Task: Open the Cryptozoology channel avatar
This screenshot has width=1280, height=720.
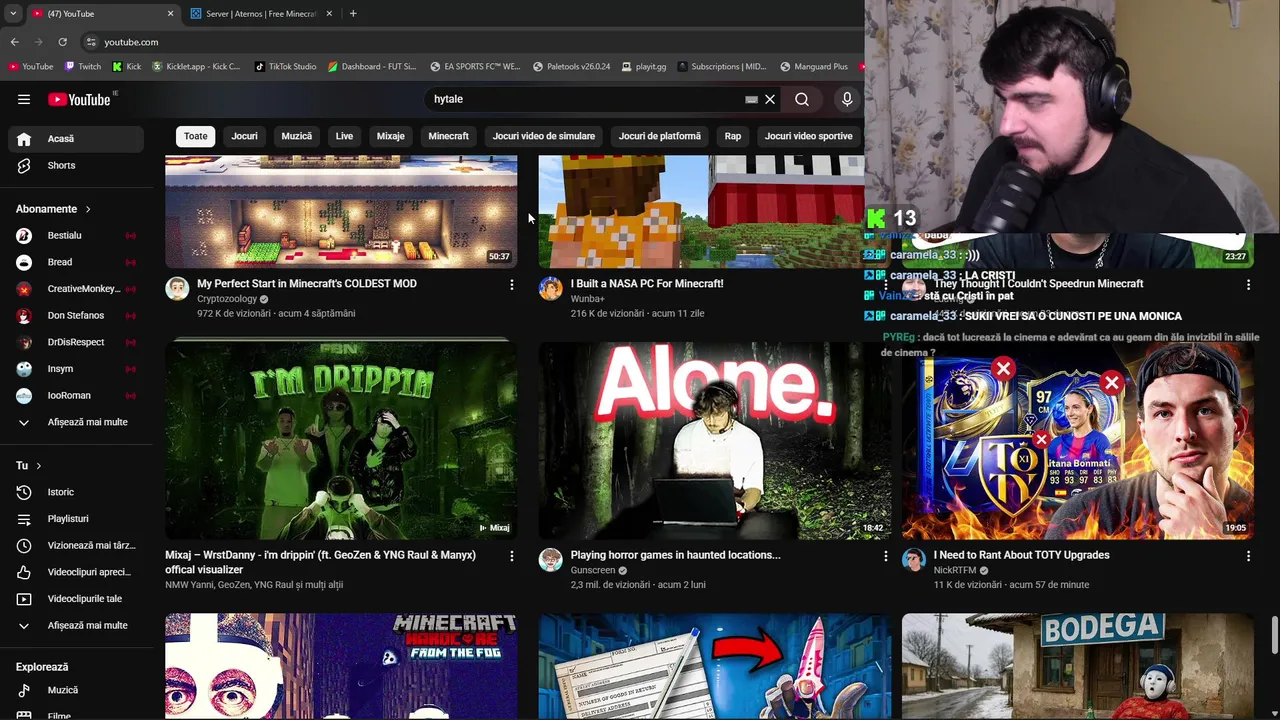Action: tap(177, 289)
